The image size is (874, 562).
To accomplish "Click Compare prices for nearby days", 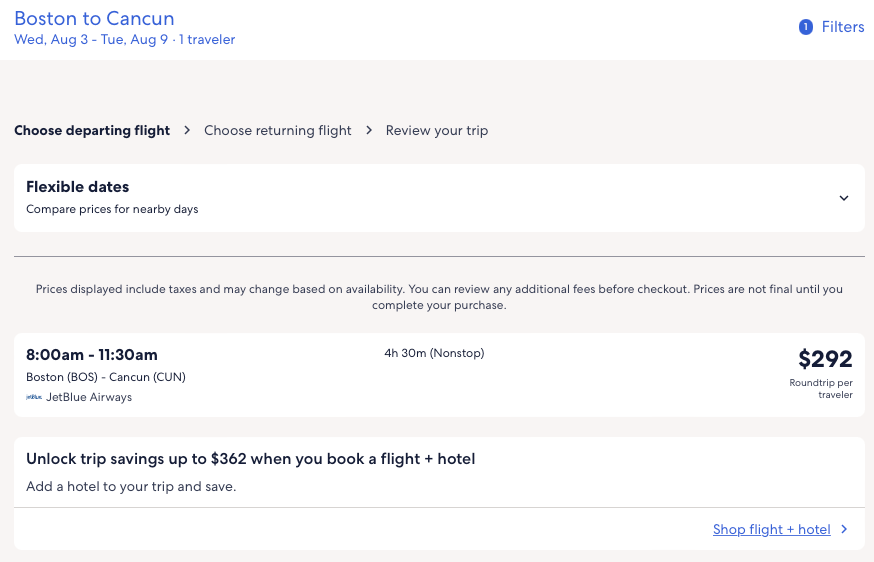I will coord(112,210).
